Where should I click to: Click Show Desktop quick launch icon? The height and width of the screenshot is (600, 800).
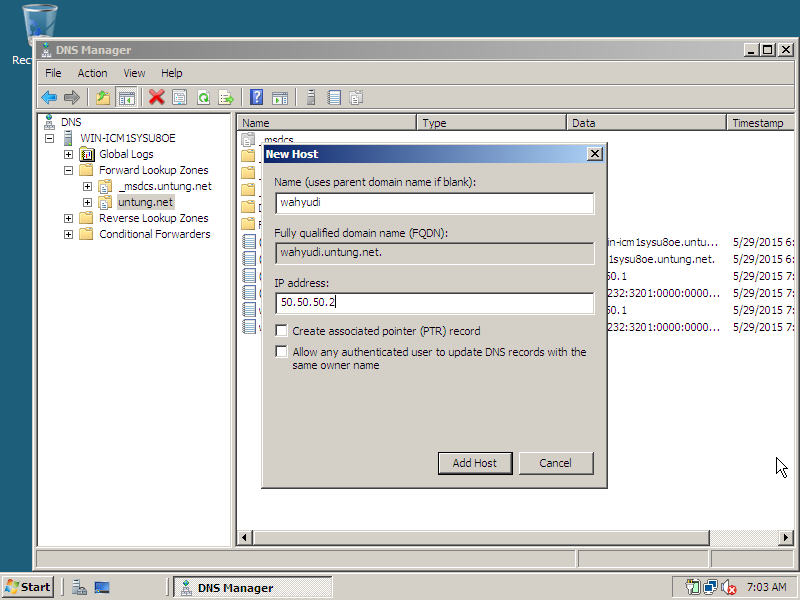tap(102, 588)
